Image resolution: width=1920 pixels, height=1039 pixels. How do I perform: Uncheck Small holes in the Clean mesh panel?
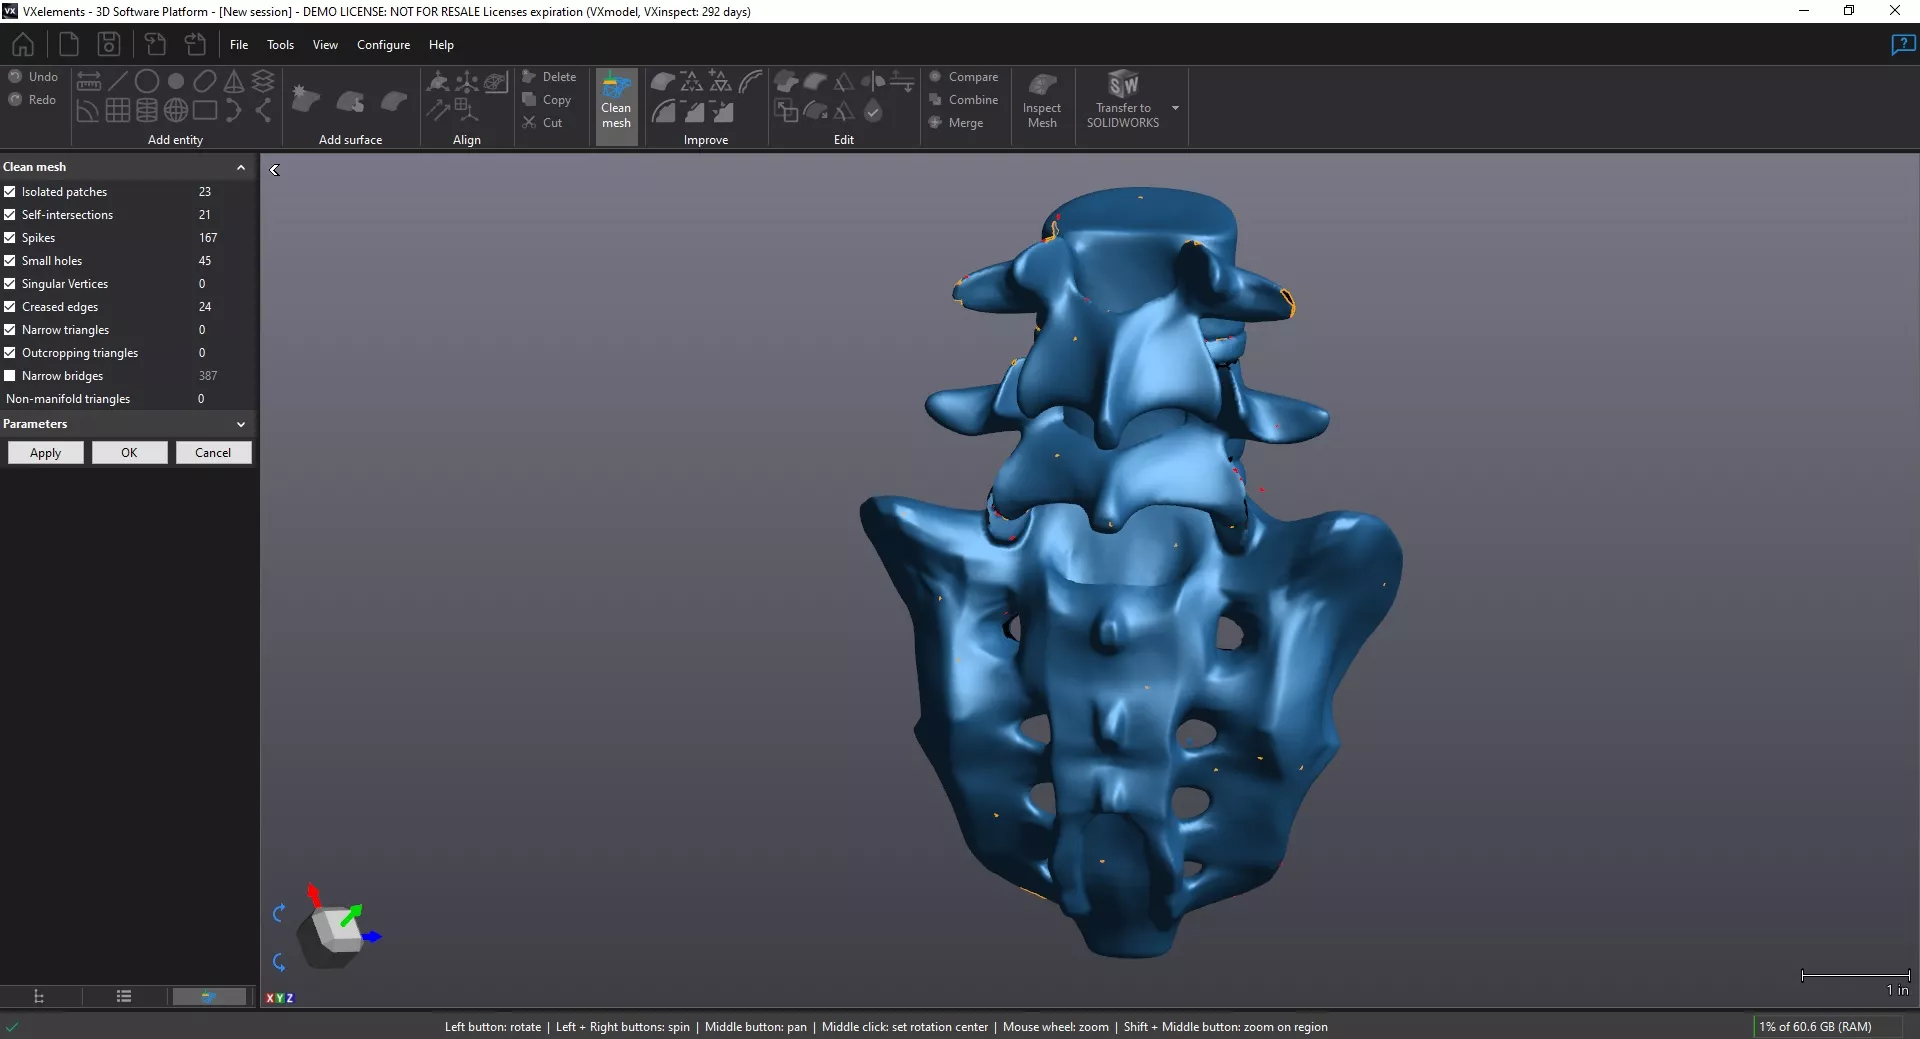[10, 260]
